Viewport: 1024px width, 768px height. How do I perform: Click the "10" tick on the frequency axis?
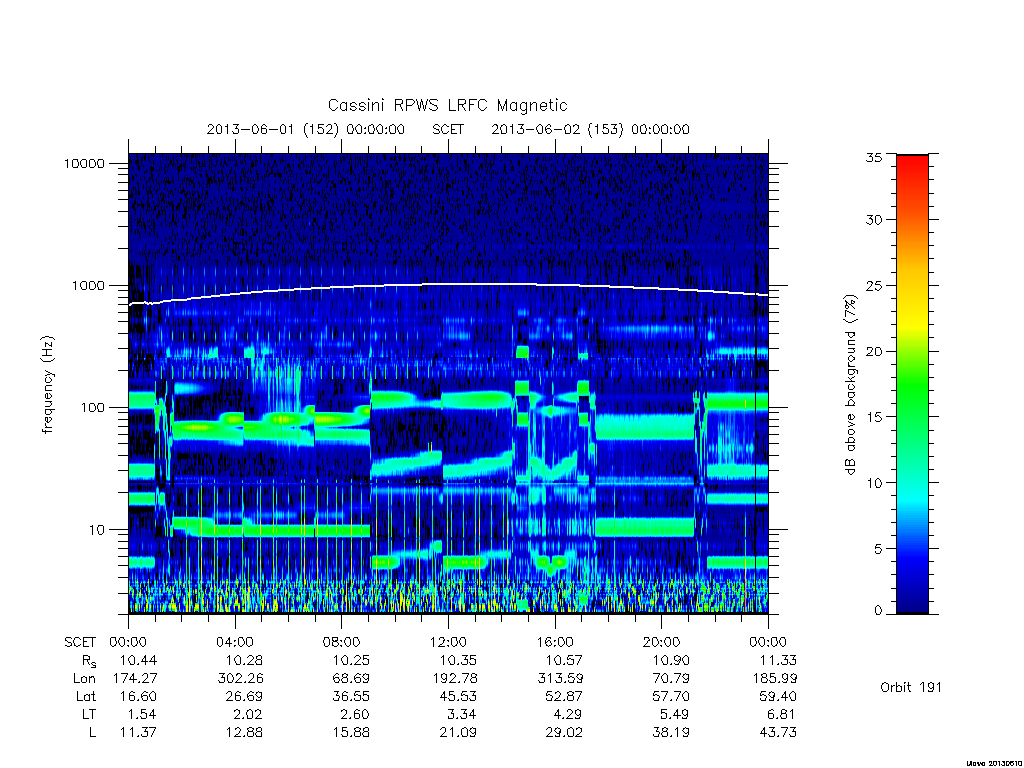(96, 530)
